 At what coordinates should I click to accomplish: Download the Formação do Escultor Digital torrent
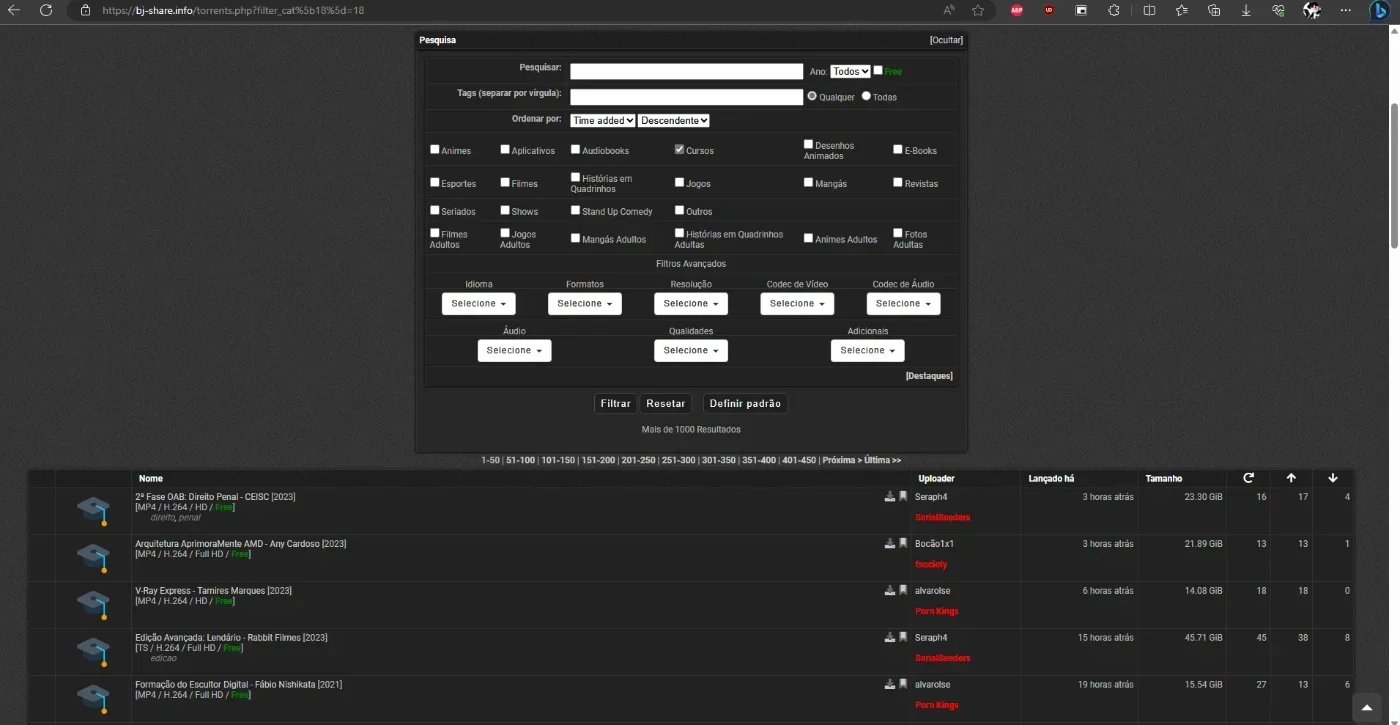890,684
